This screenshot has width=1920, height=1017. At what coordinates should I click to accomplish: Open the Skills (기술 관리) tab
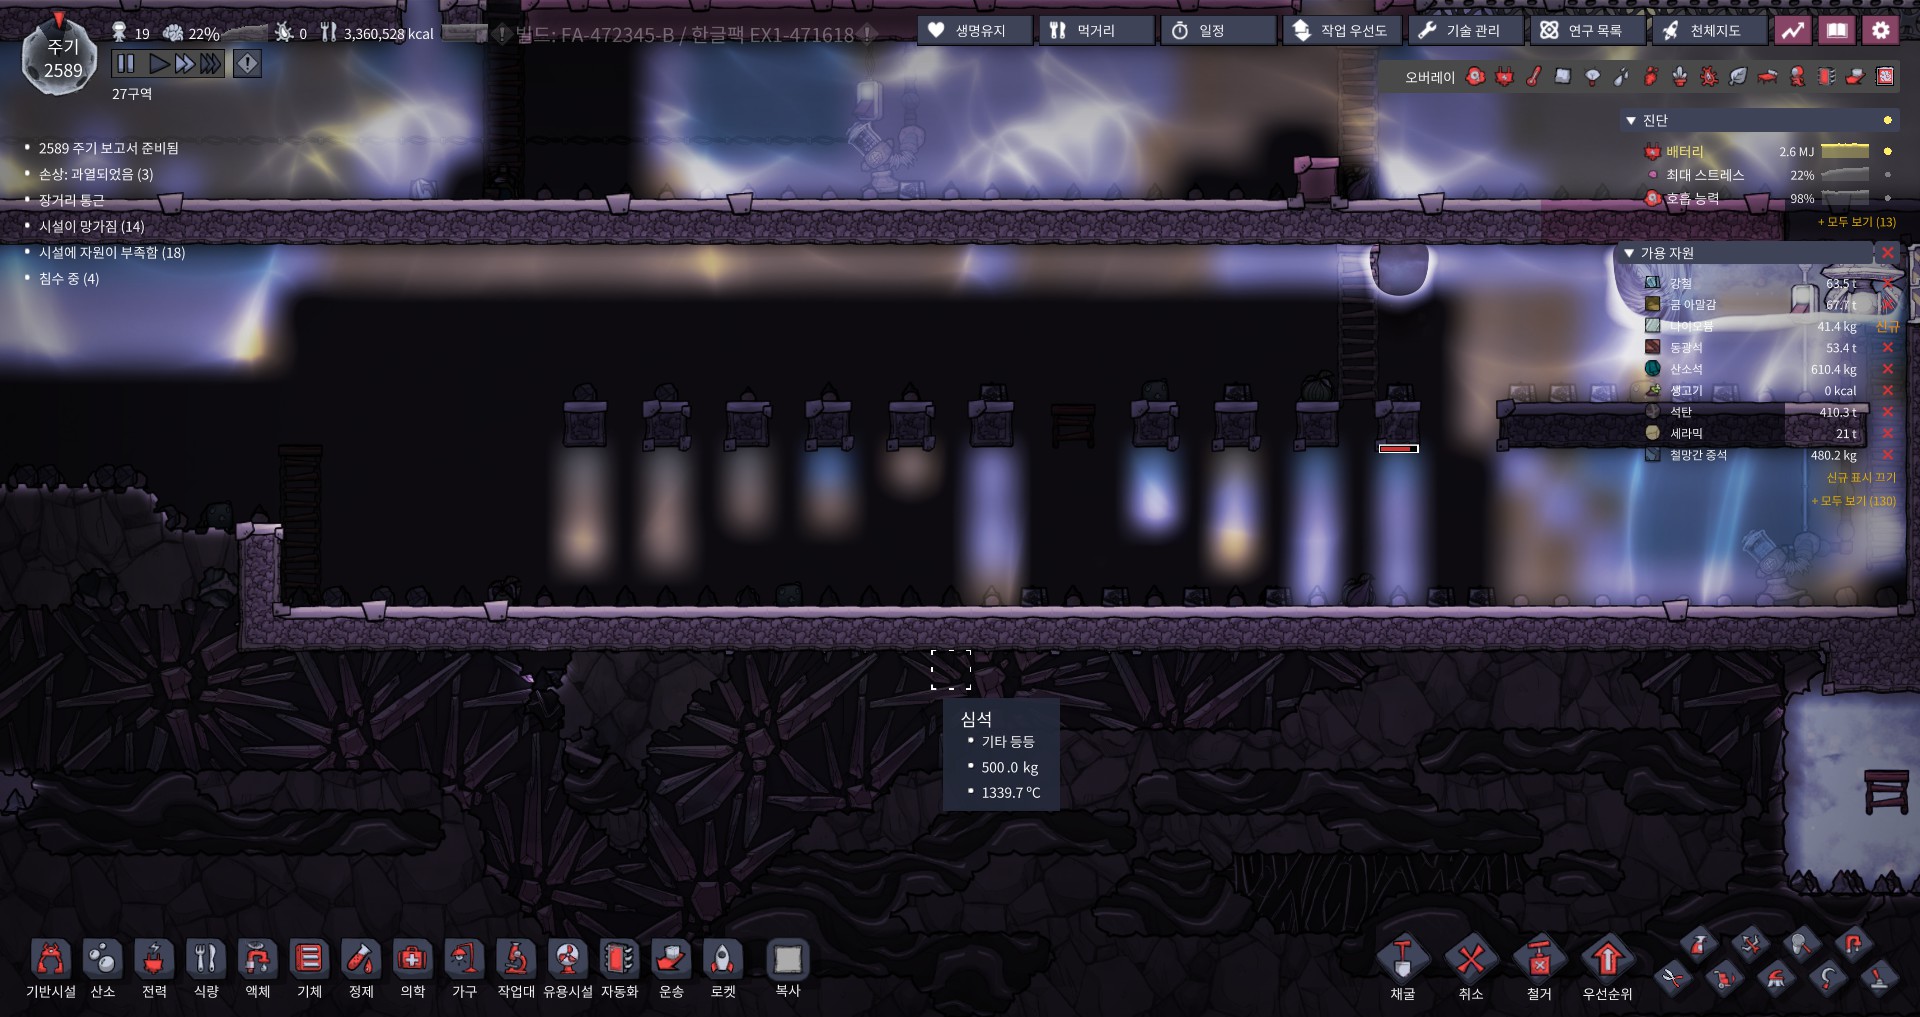1464,31
